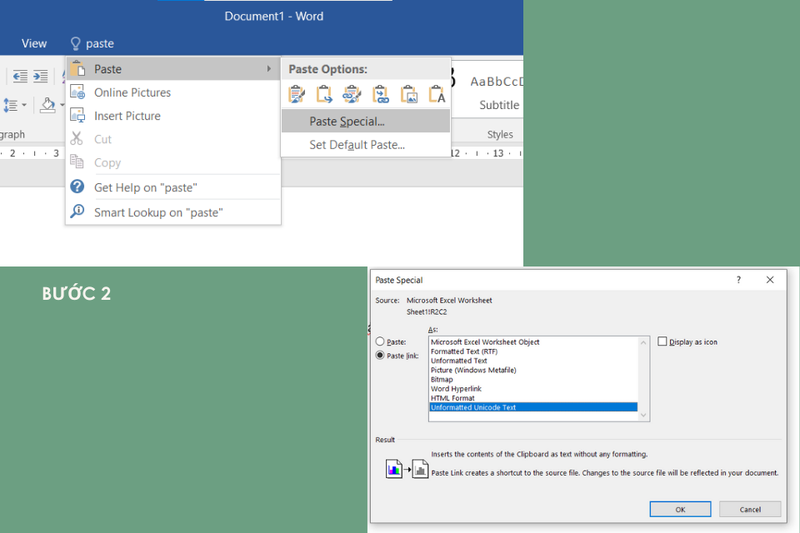
Task: Choose the Merge Formatting paste option icon
Action: click(x=324, y=94)
